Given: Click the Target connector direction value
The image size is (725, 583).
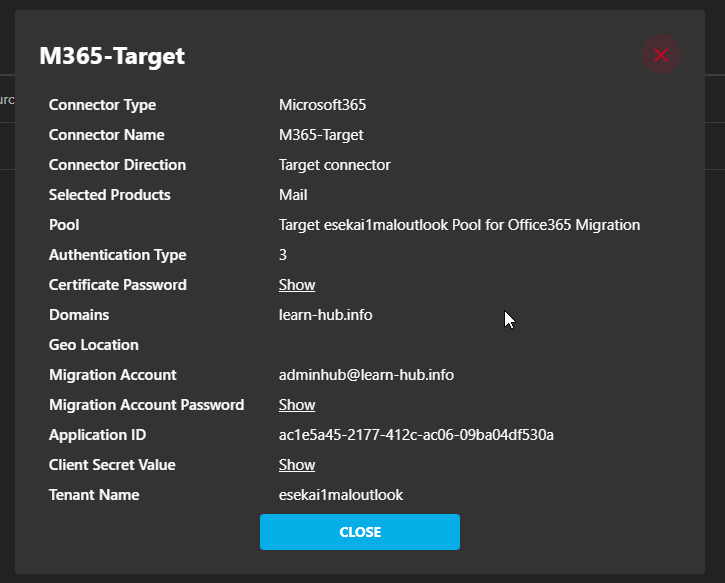Looking at the screenshot, I should tap(334, 165).
